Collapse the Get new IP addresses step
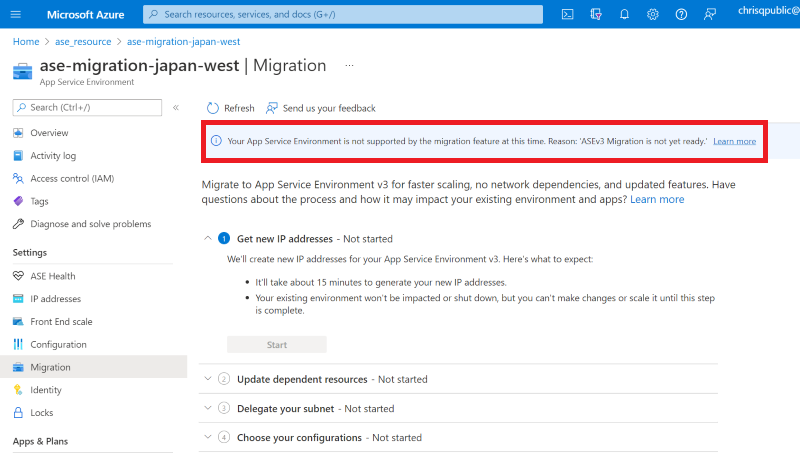This screenshot has width=800, height=454. point(208,238)
